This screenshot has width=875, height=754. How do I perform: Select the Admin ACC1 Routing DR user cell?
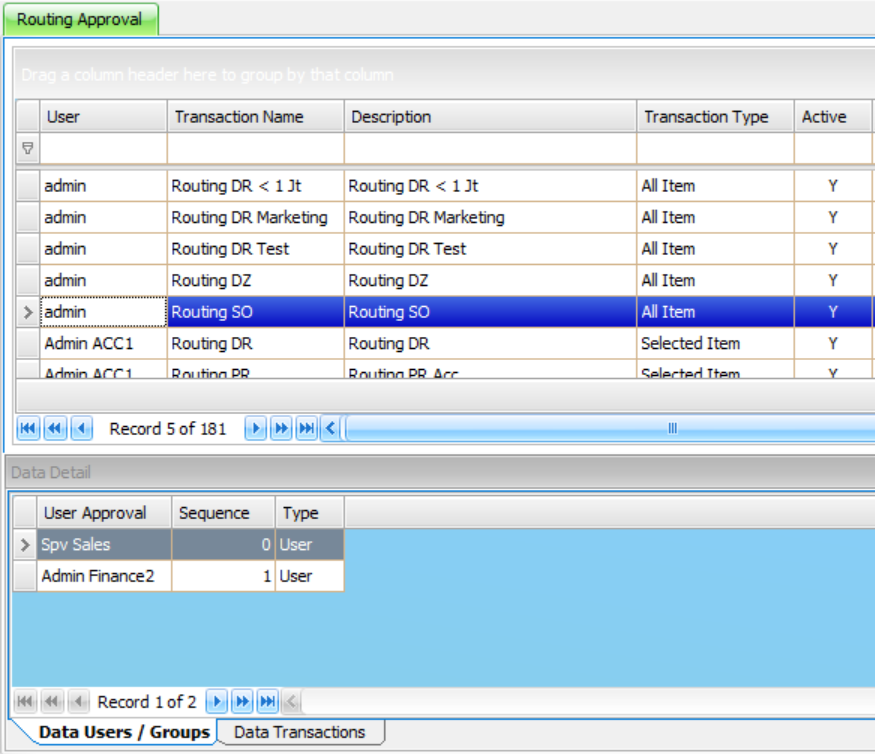click(103, 343)
